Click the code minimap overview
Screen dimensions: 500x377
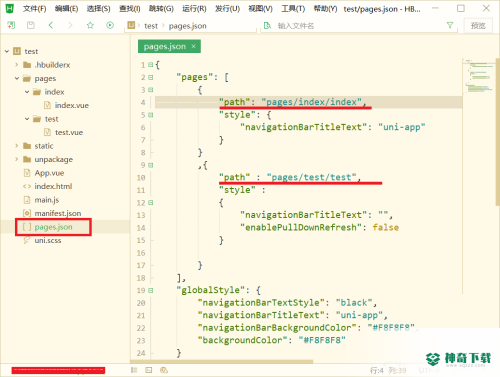tap(479, 76)
